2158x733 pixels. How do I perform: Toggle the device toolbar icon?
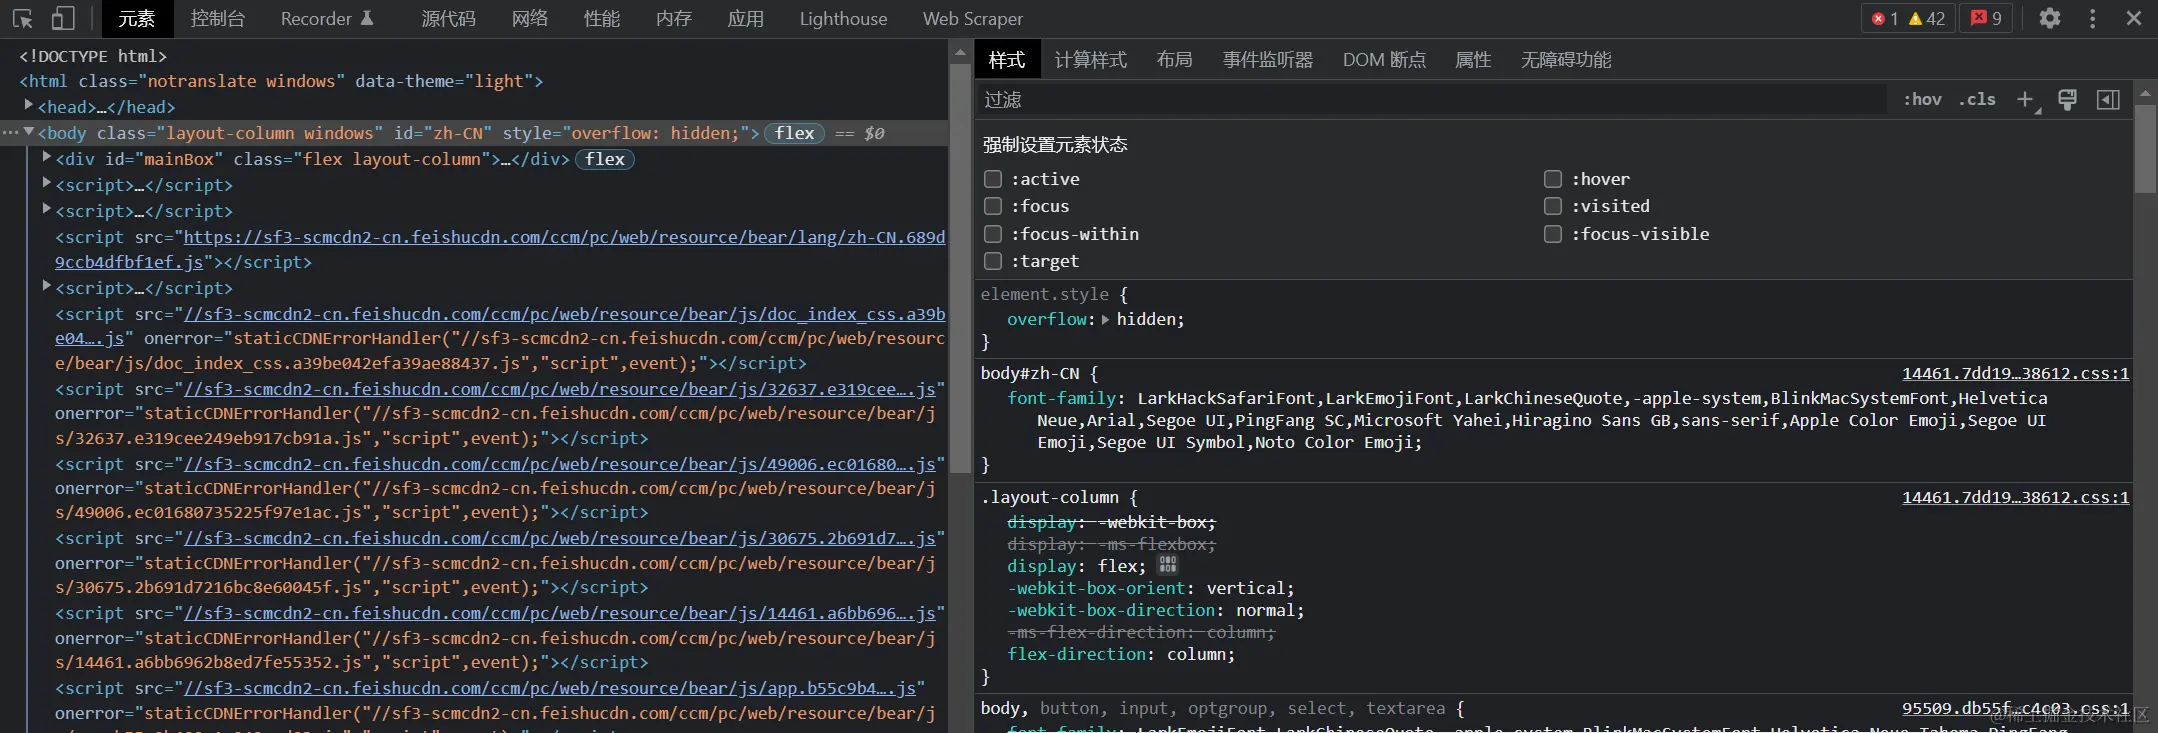63,18
